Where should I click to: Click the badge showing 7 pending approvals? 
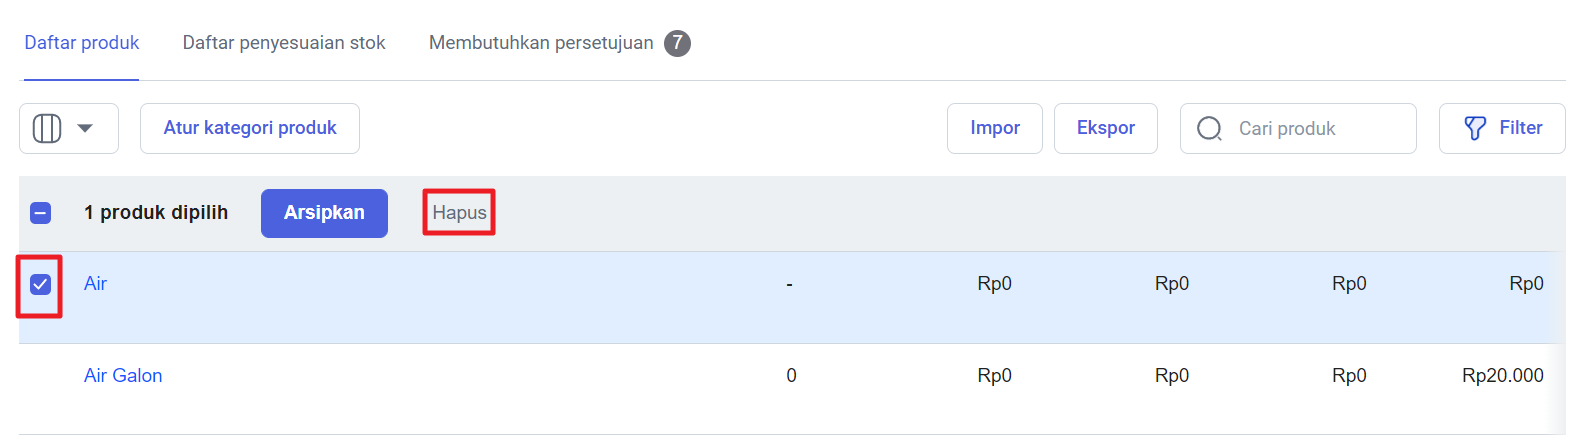click(677, 43)
